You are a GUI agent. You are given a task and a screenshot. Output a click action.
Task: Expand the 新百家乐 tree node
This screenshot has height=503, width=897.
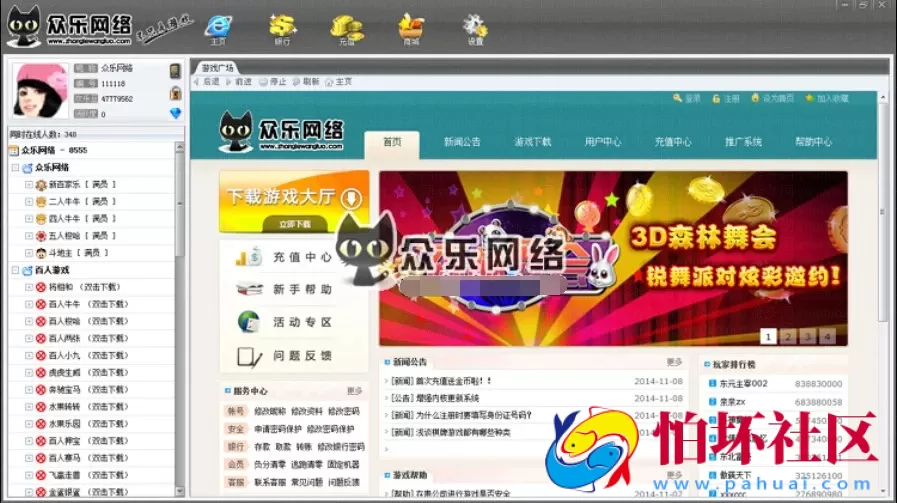[x=29, y=185]
